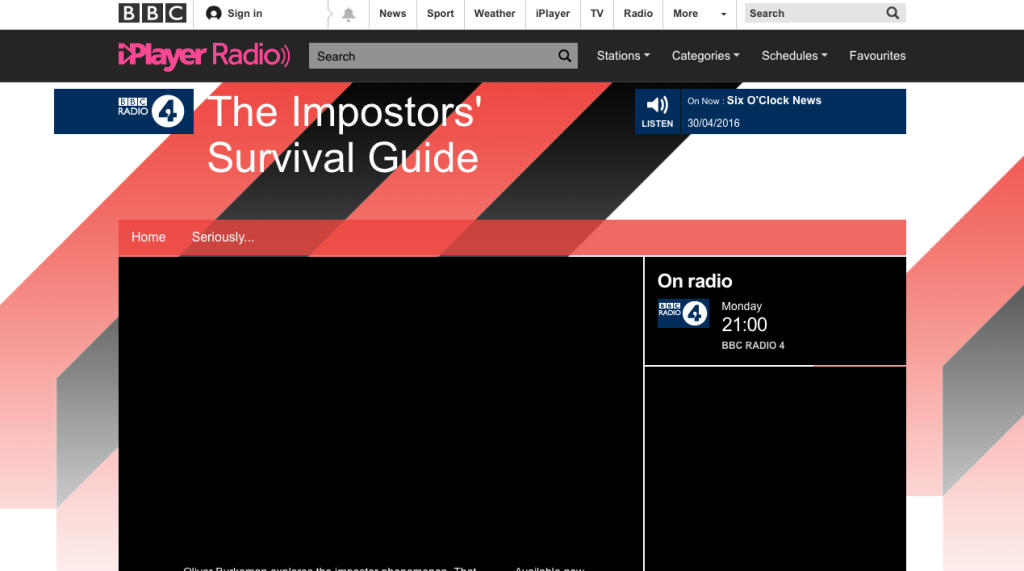Screen dimensions: 1024x571
Task: Open the Categories dropdown
Action: coord(705,56)
